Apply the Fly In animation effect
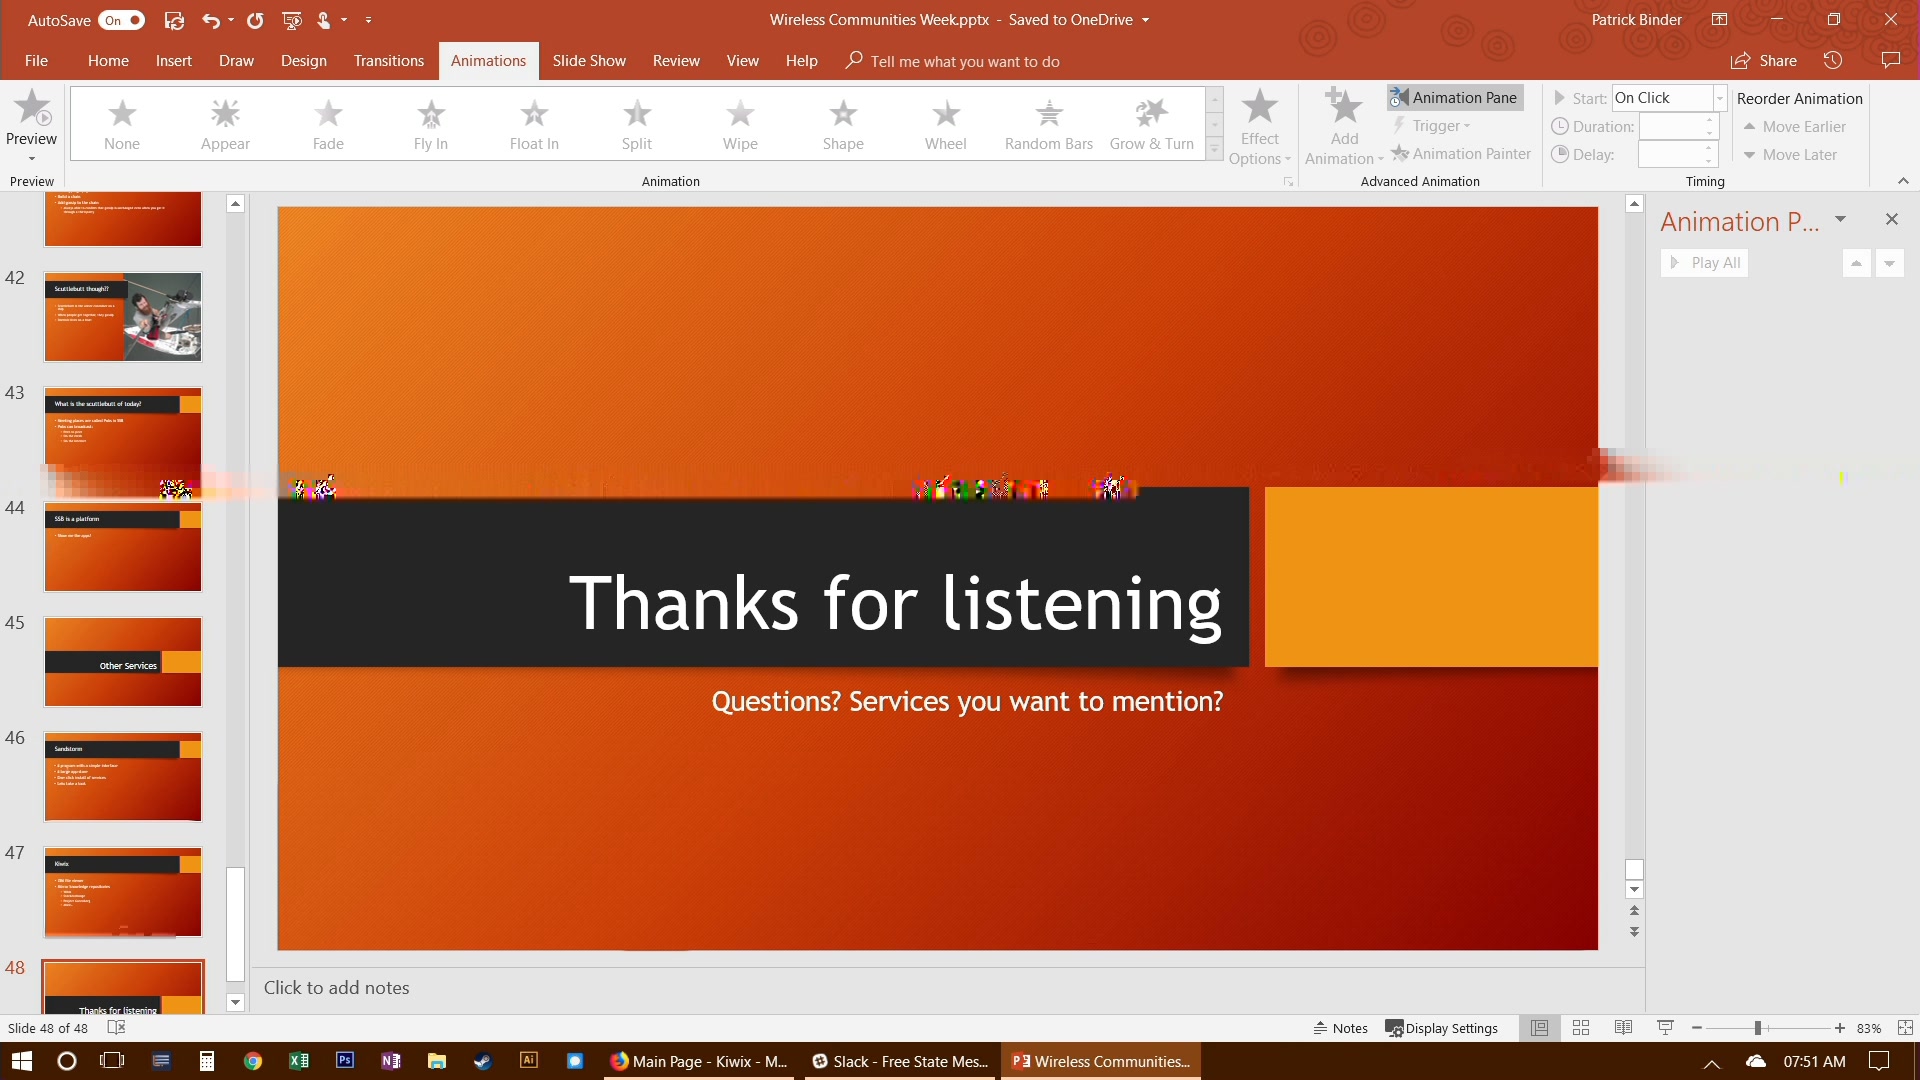 coord(430,124)
